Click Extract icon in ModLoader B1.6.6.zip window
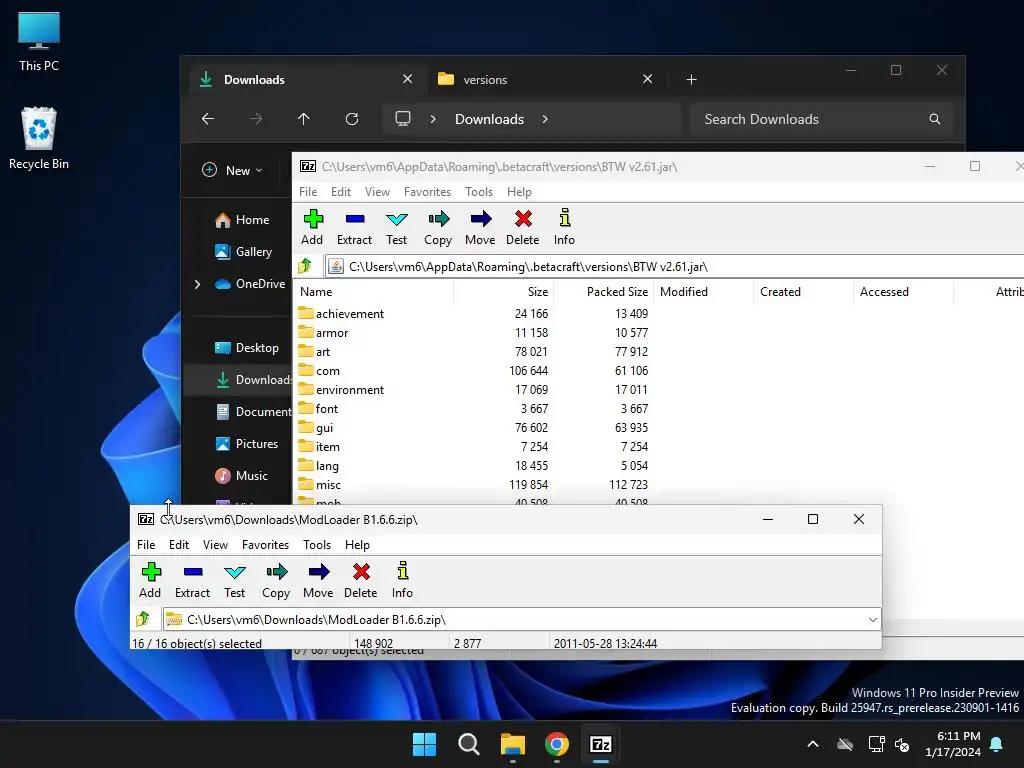This screenshot has width=1024, height=768. [x=193, y=572]
